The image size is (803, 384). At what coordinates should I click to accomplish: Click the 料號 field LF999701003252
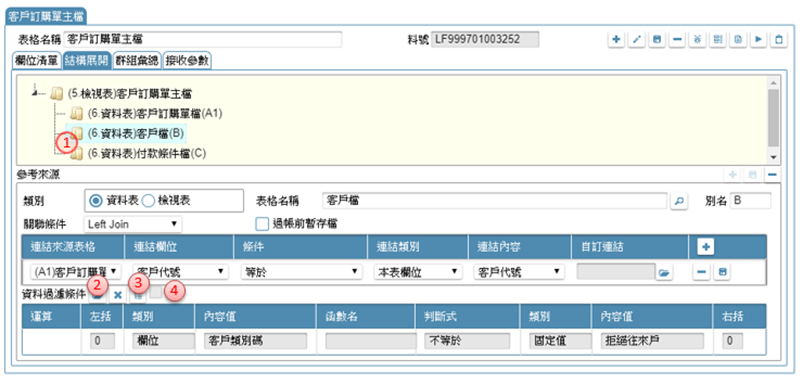tap(485, 39)
